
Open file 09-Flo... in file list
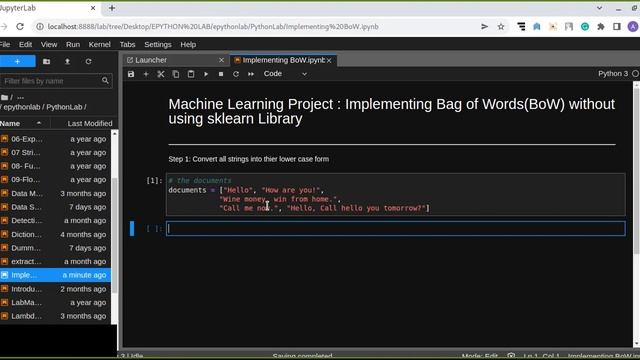coord(56,180)
